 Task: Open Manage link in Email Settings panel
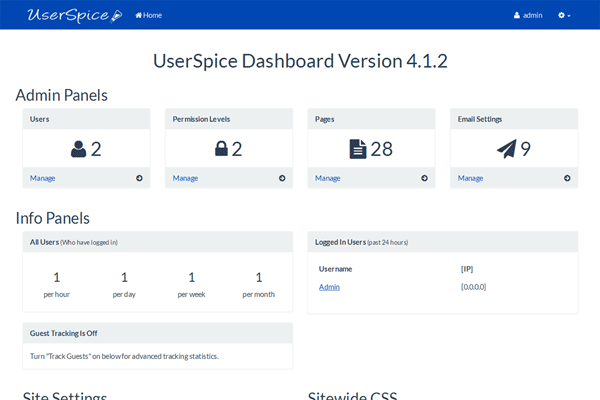[x=470, y=178]
